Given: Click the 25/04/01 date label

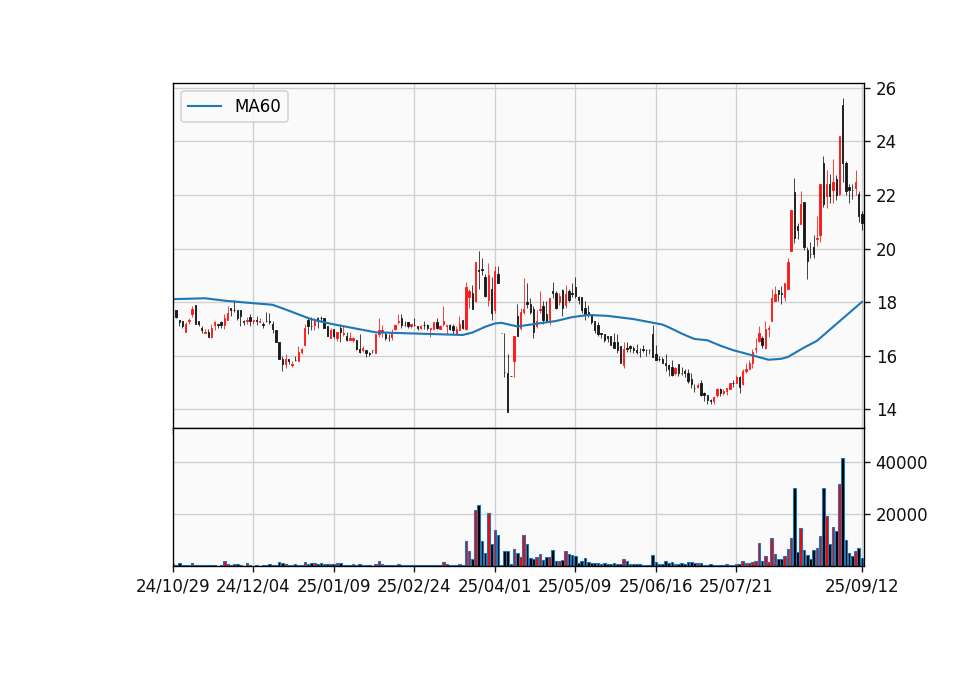Looking at the screenshot, I should [495, 586].
